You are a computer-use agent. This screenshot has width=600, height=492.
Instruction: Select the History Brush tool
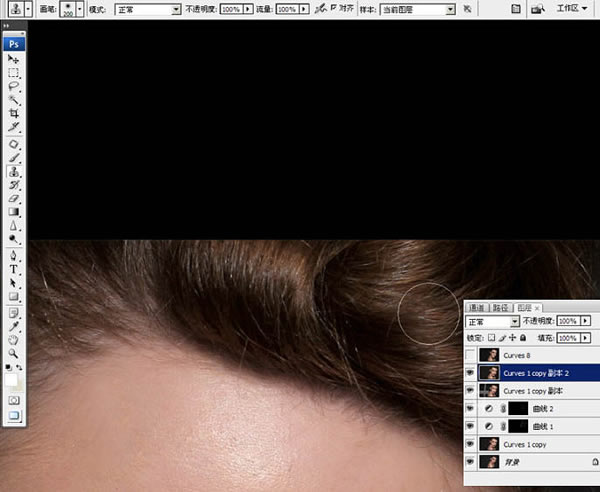coord(13,185)
